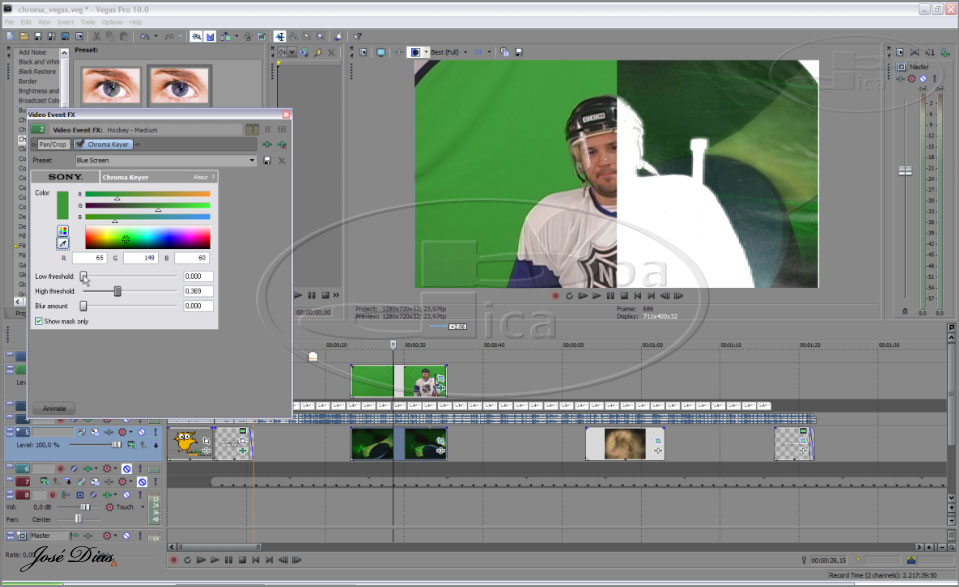
Task: Click Save Snapshot icon in preview toolbar
Action: pos(519,53)
